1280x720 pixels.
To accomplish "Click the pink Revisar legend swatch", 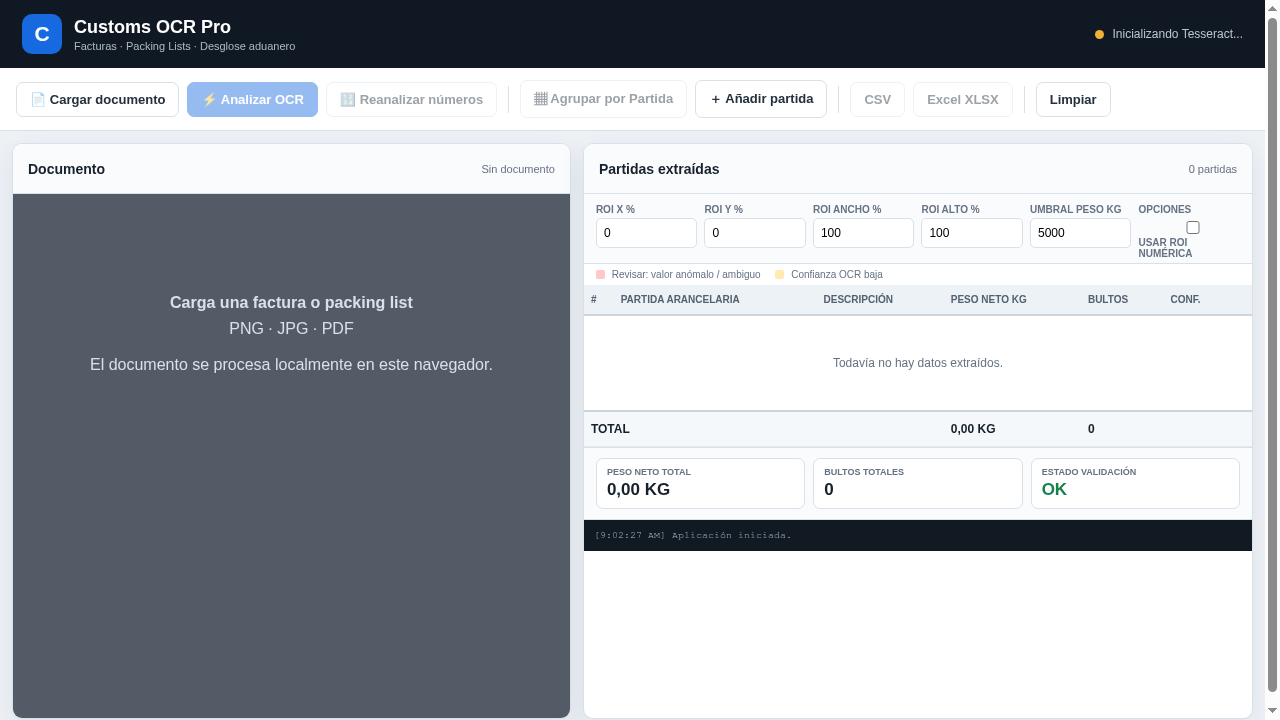I will [601, 275].
